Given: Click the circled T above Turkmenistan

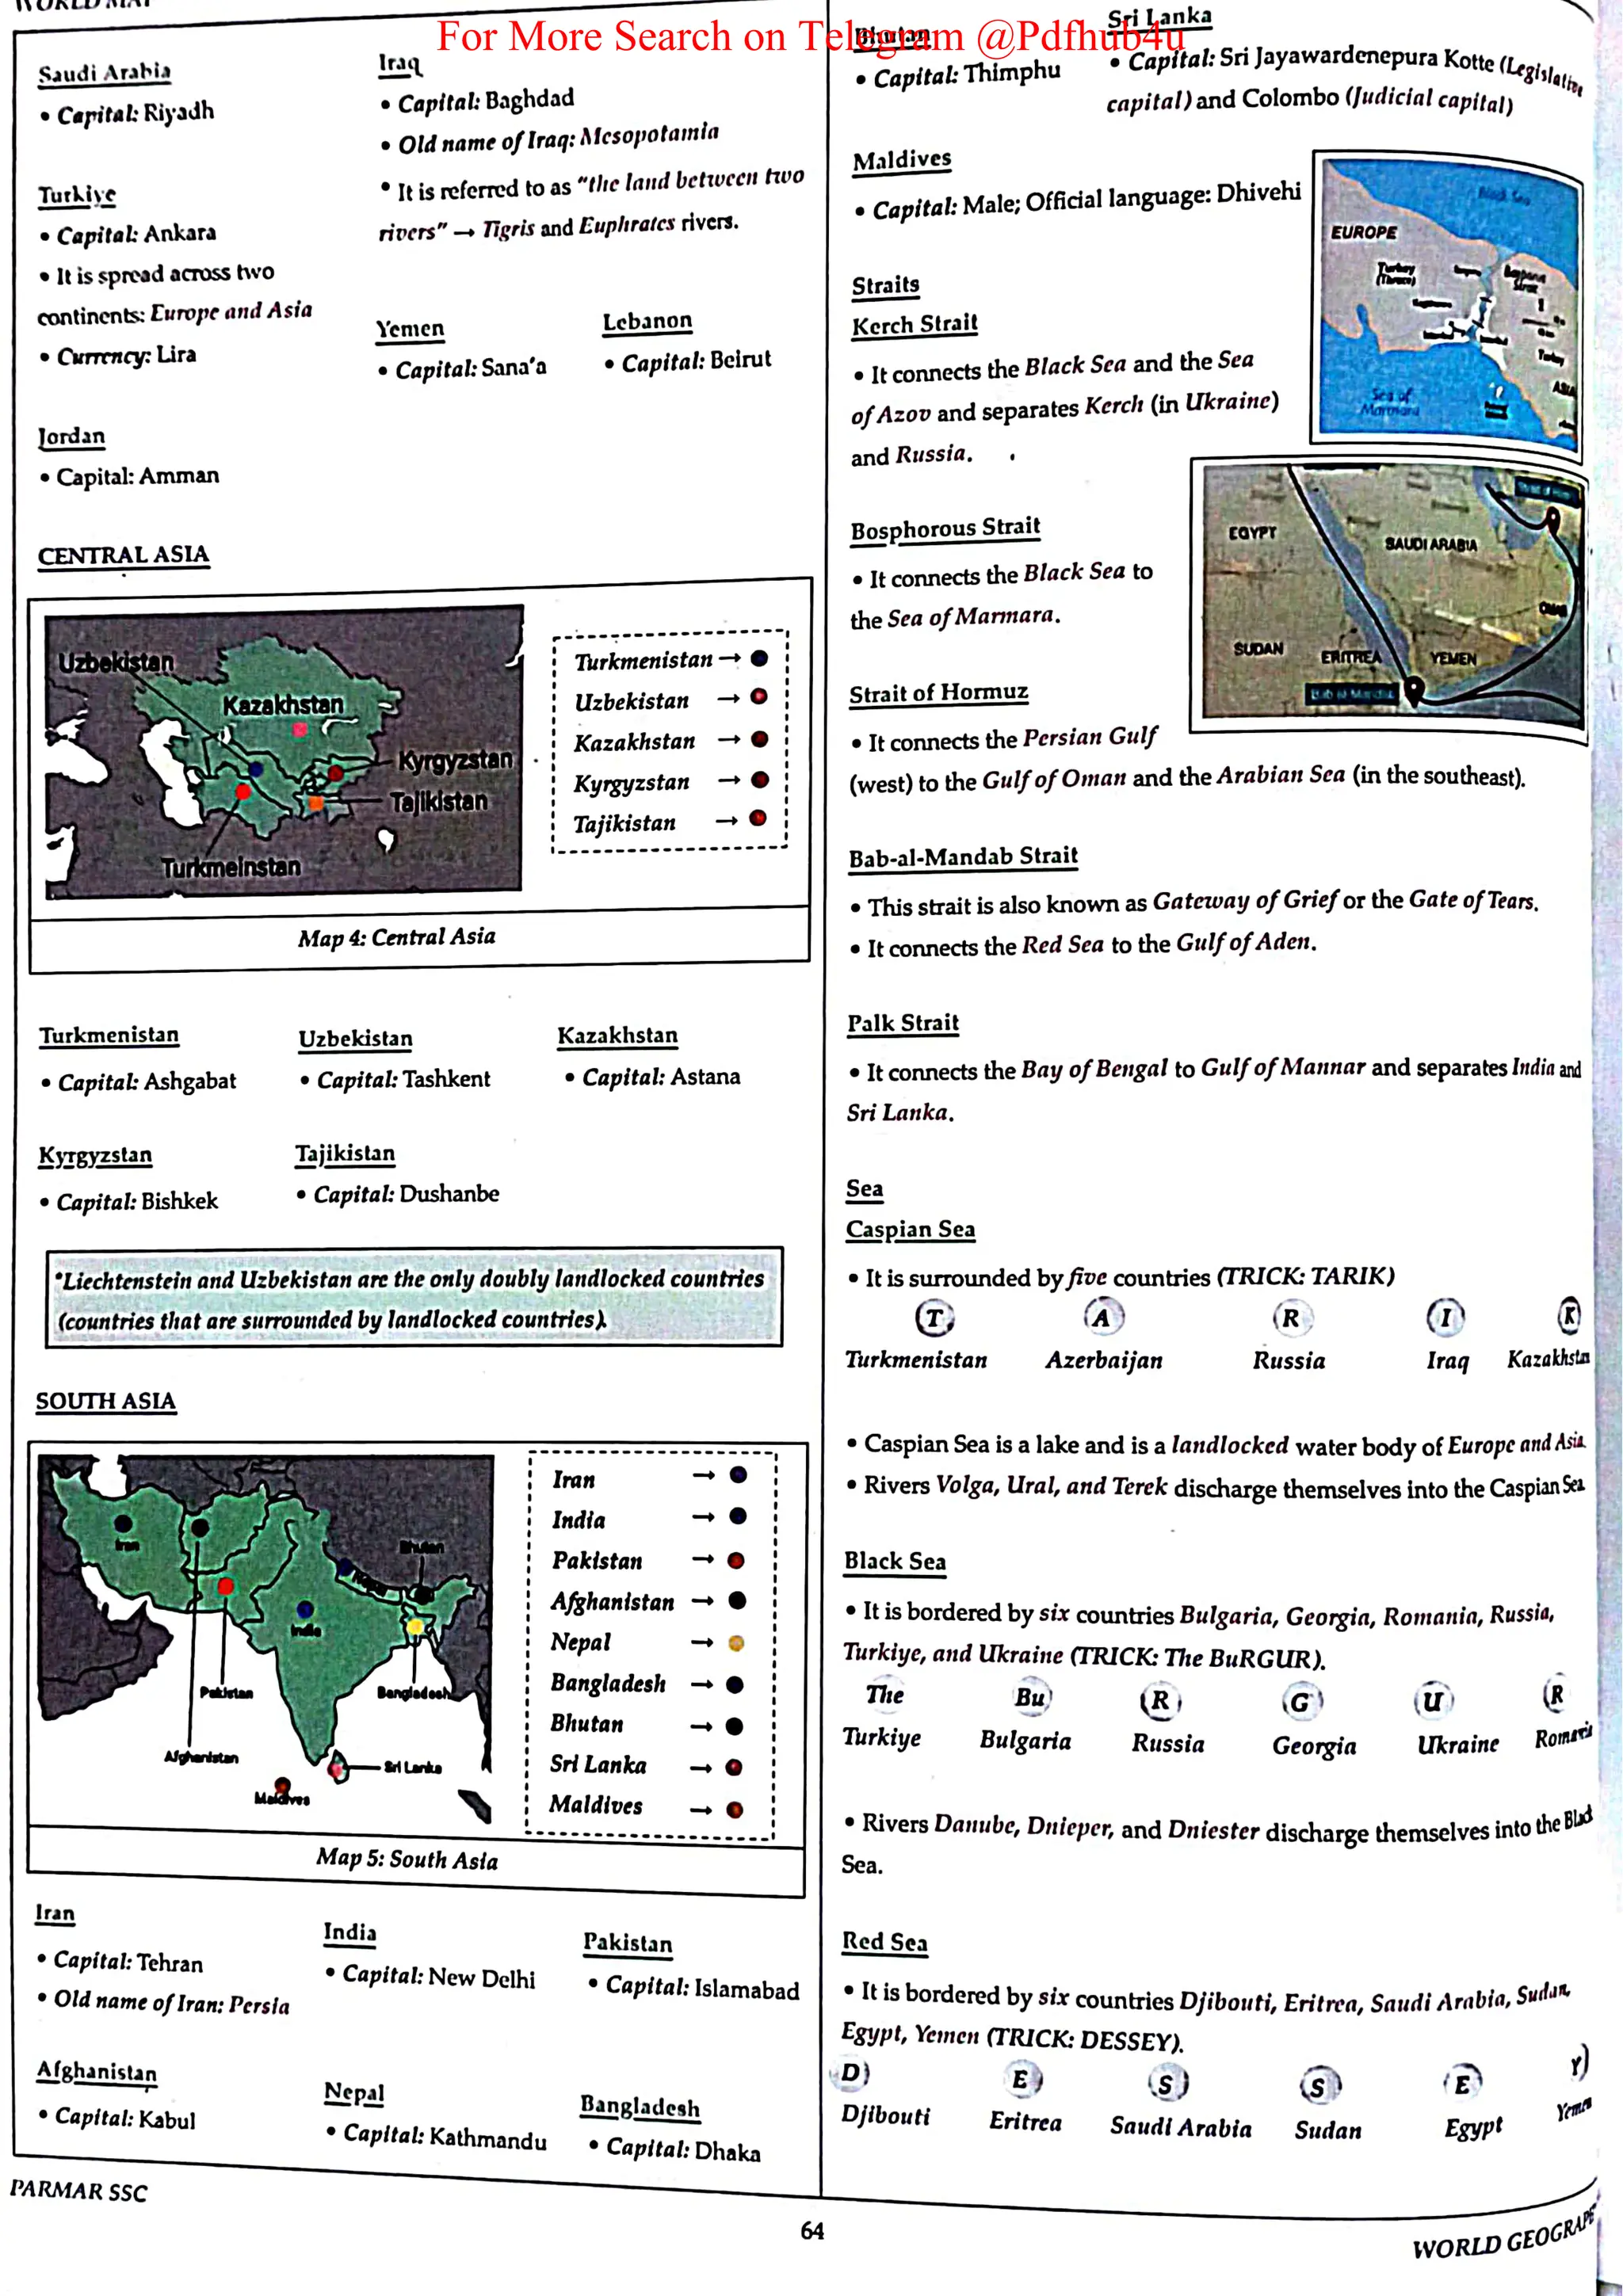Looking at the screenshot, I should (934, 1318).
